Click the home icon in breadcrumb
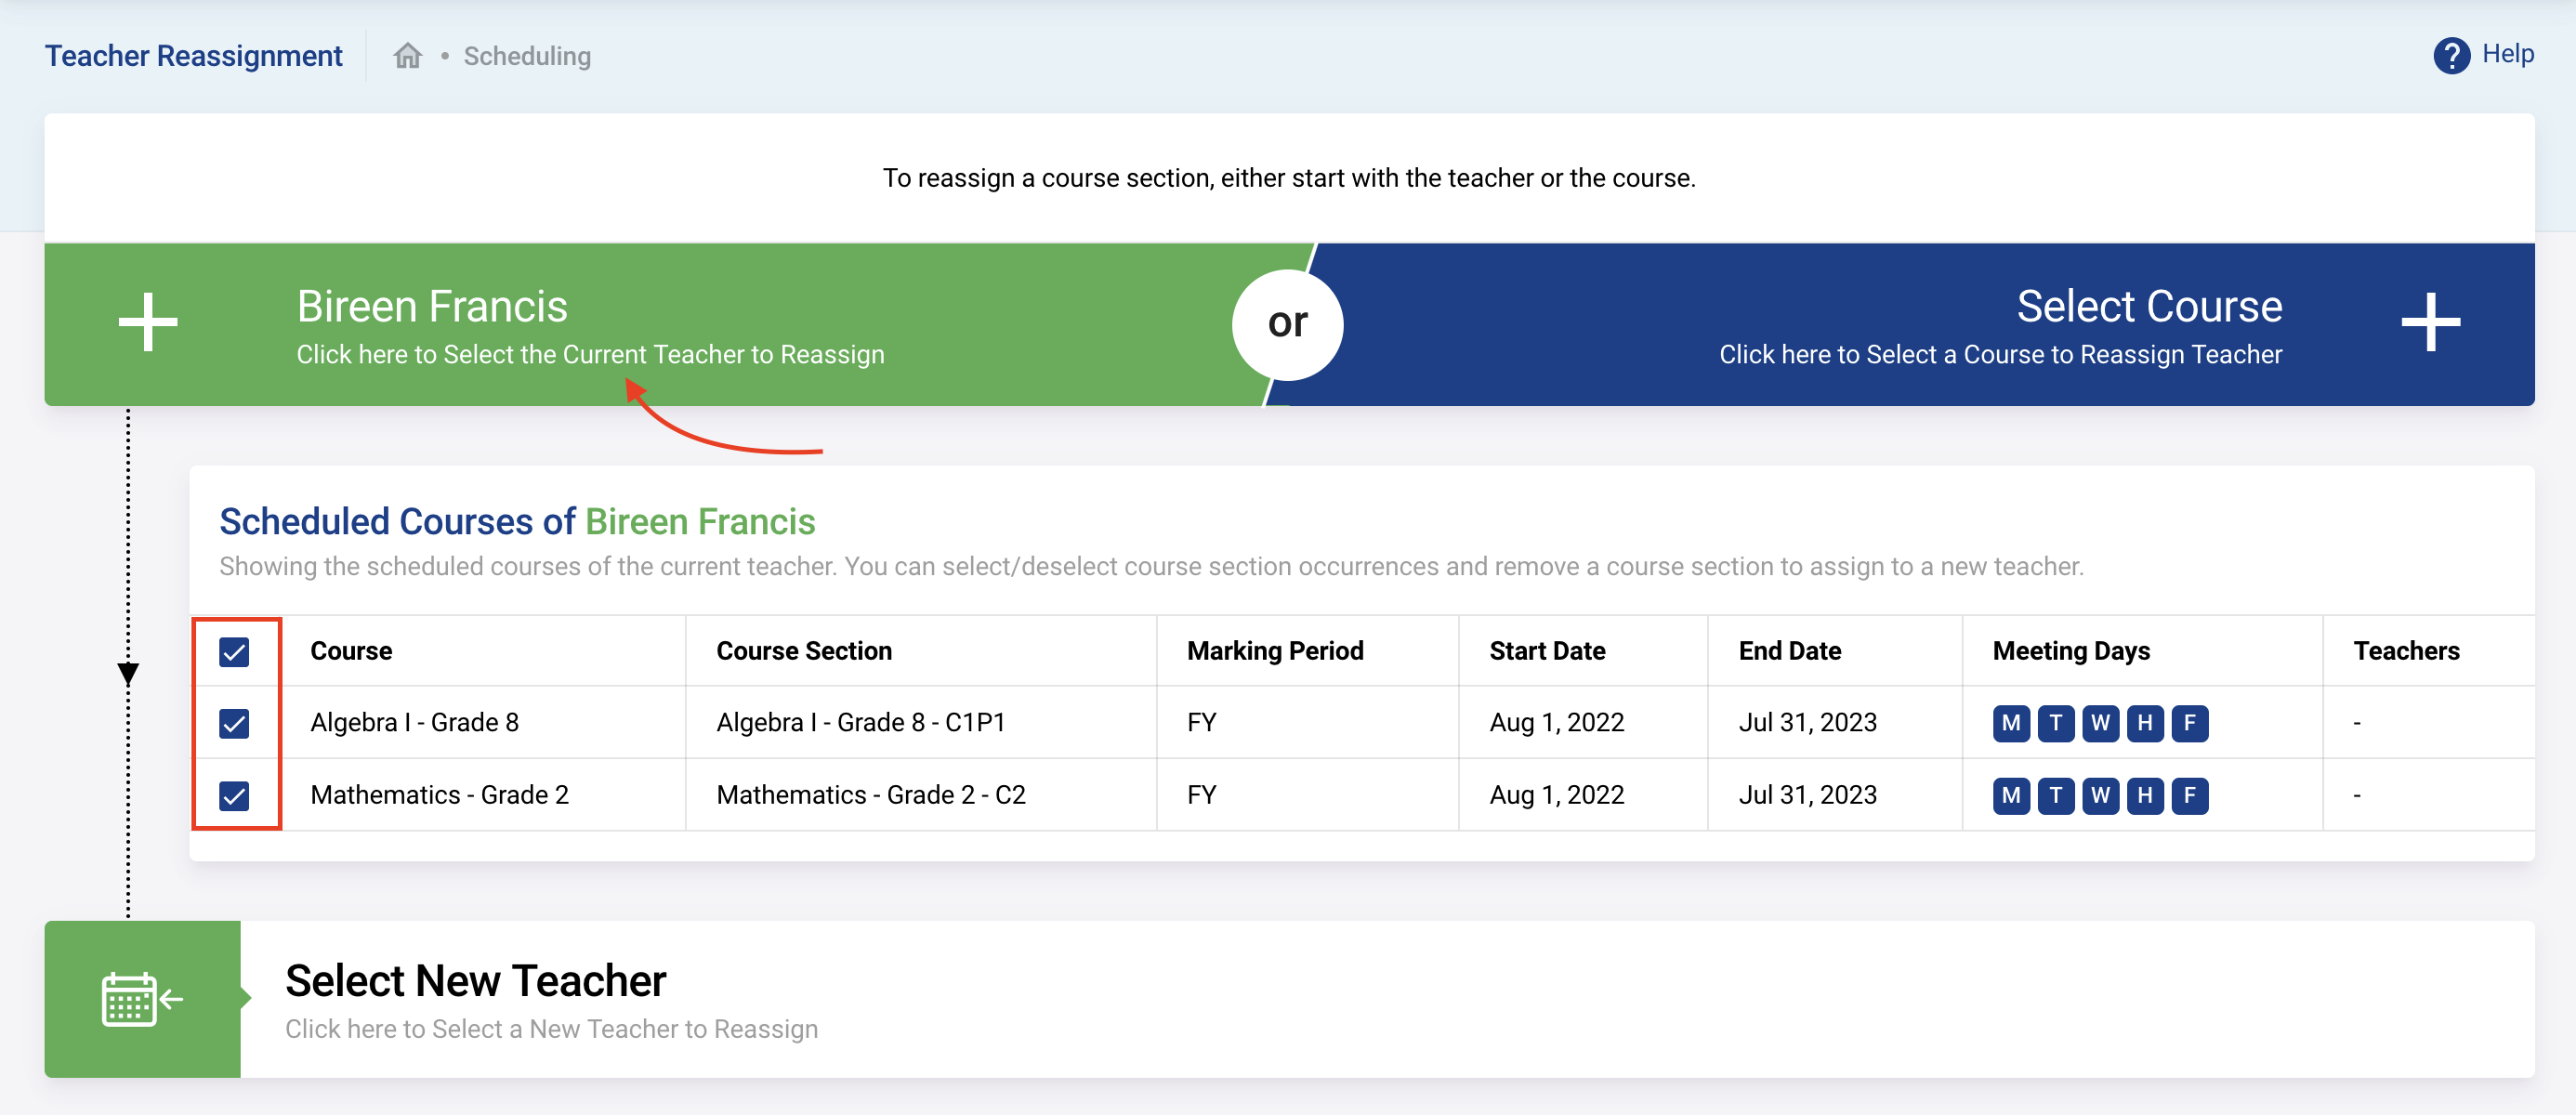The height and width of the screenshot is (1115, 2576). 407,56
